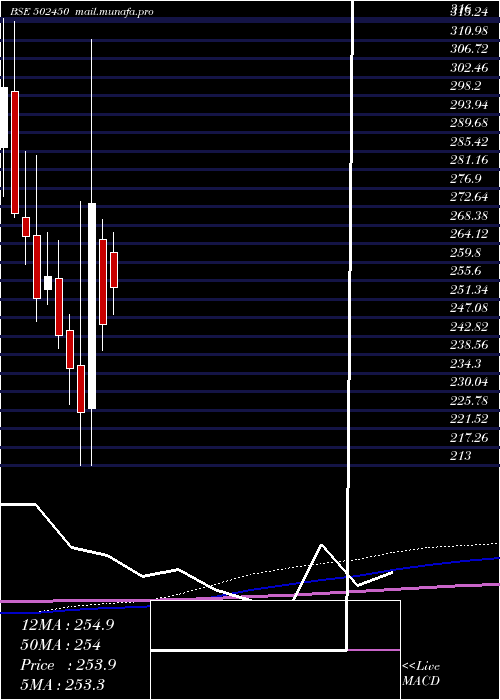500x700 pixels.
Task: Click the 268.38 price axis label
Action: [469, 216]
